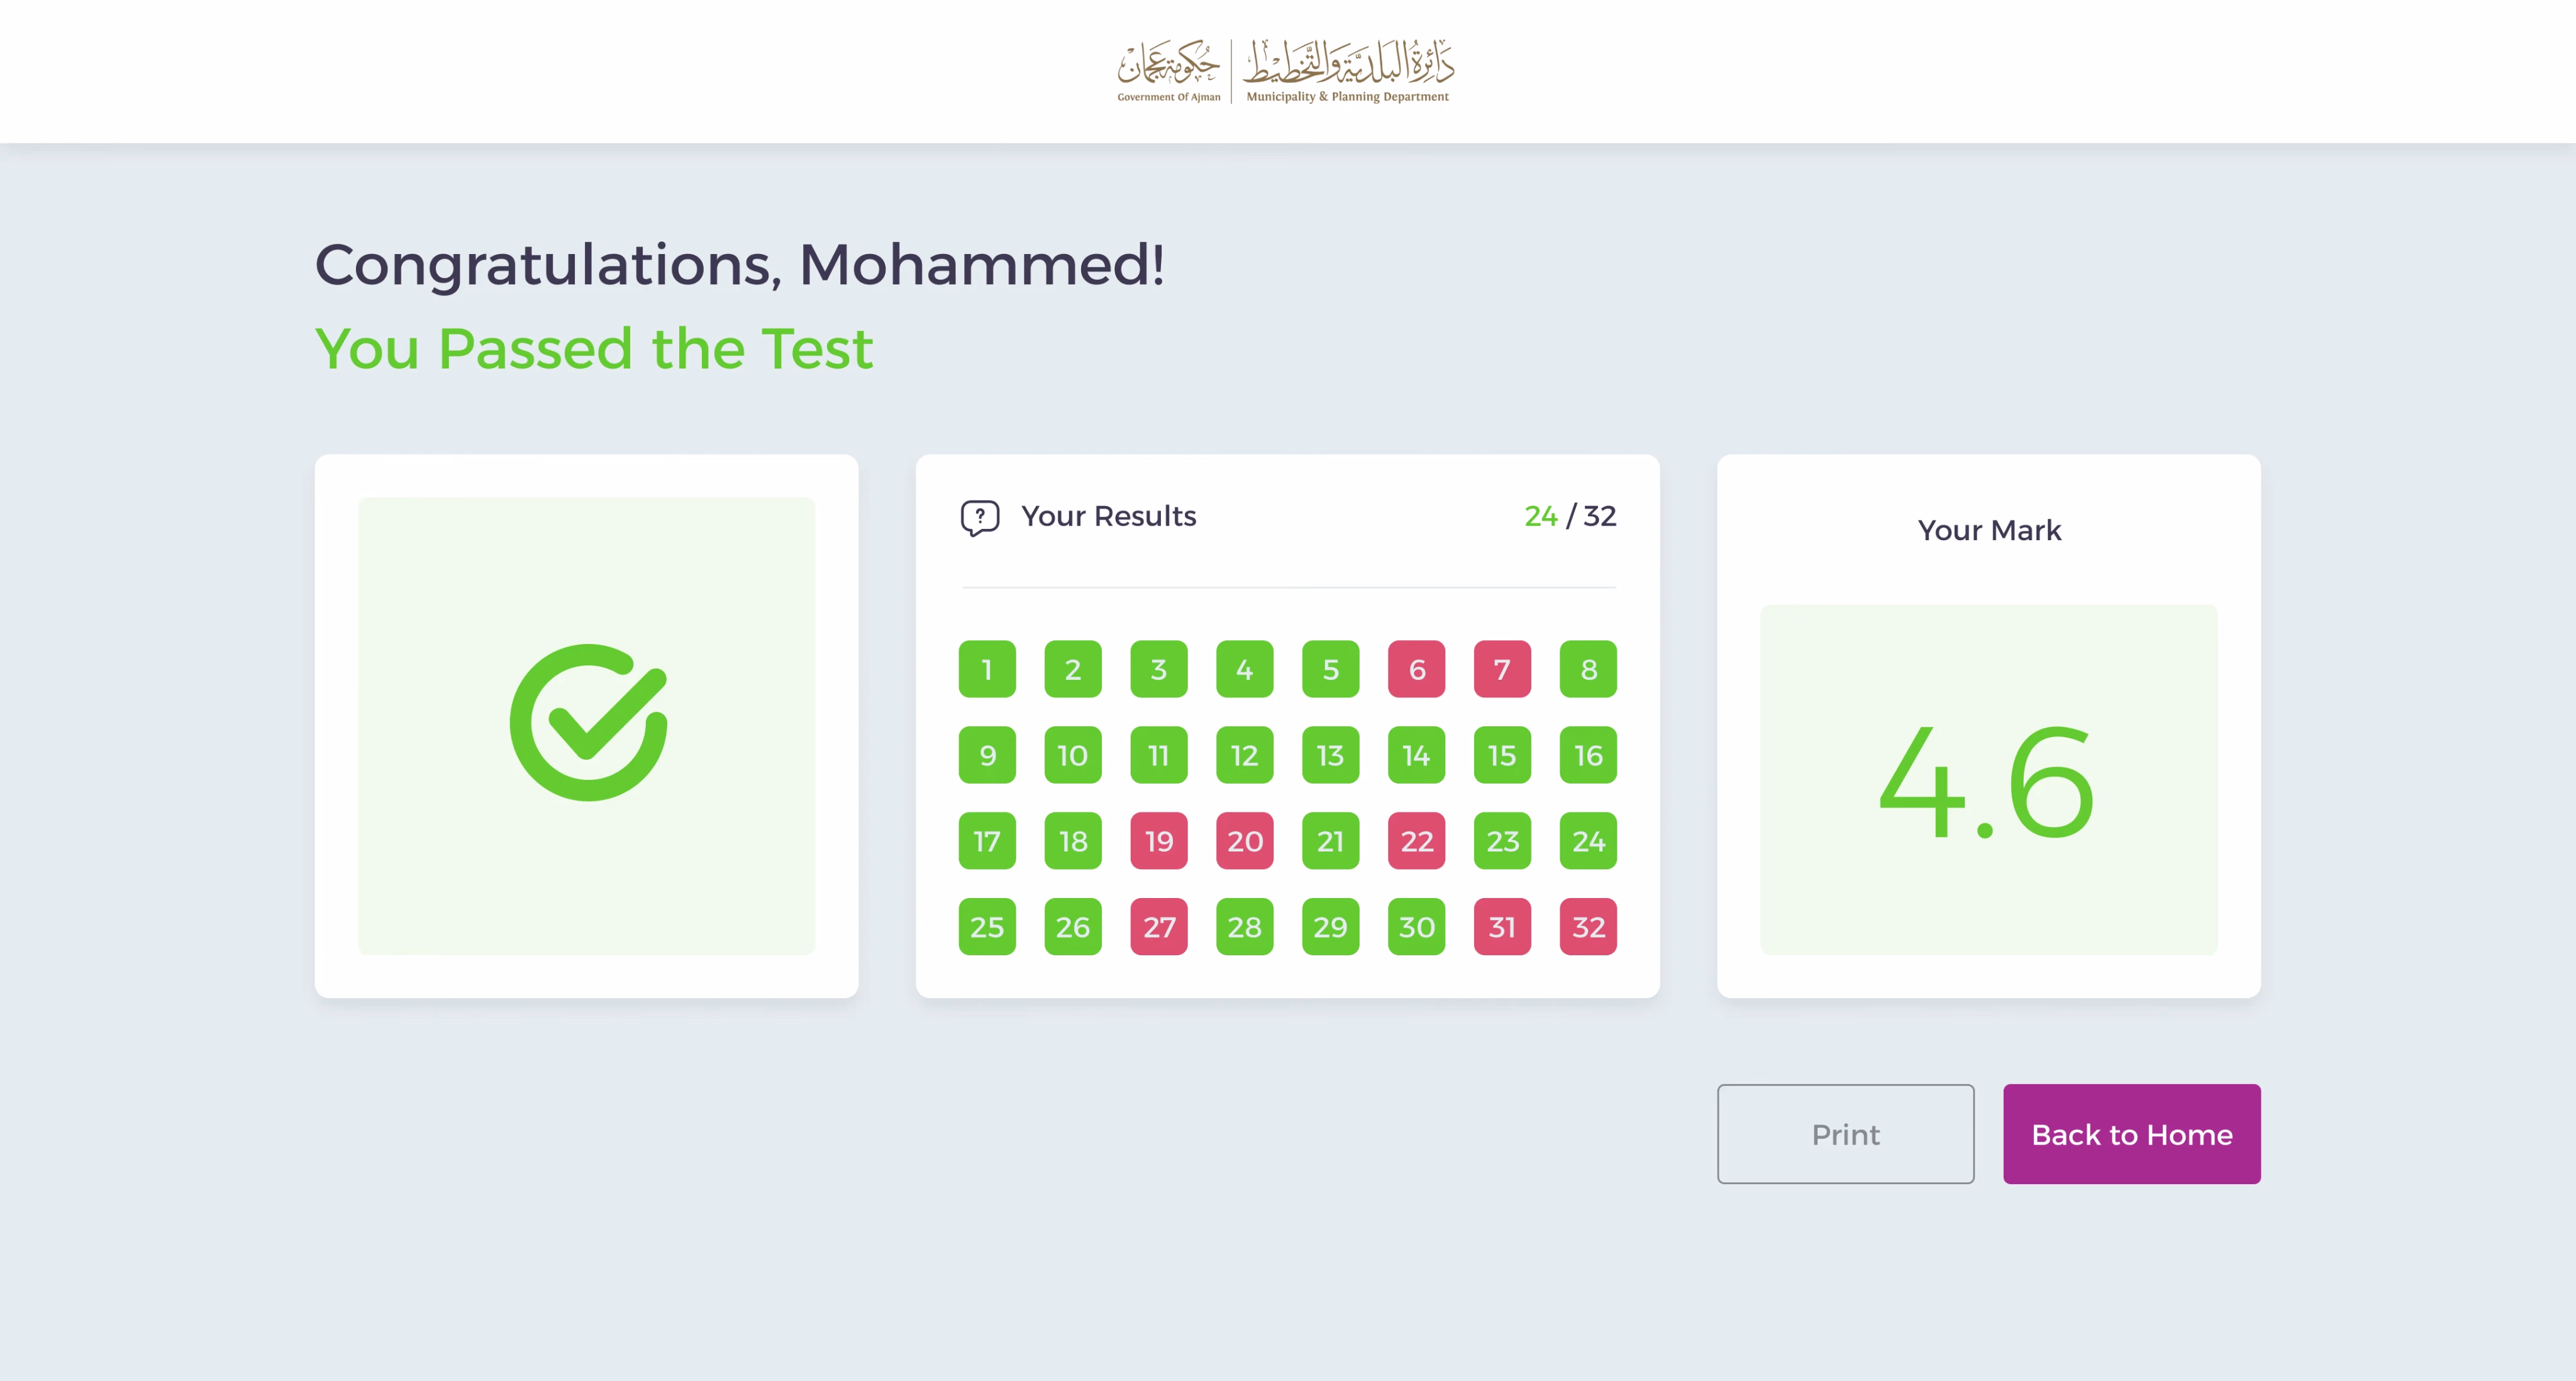Image resolution: width=2576 pixels, height=1381 pixels.
Task: Click the green pass checkmark icon
Action: [x=588, y=723]
